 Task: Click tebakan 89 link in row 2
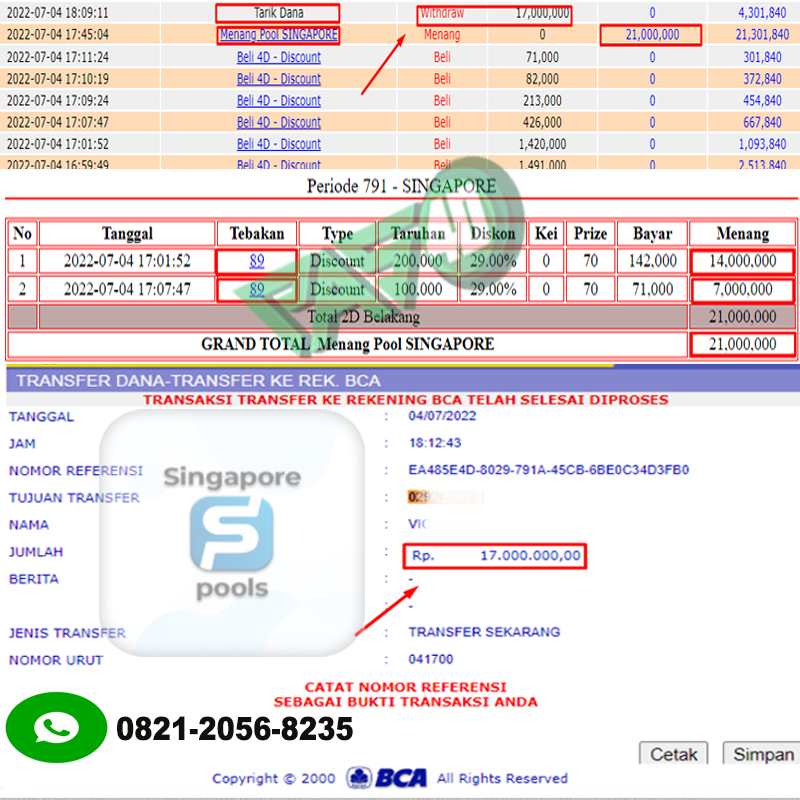point(257,289)
